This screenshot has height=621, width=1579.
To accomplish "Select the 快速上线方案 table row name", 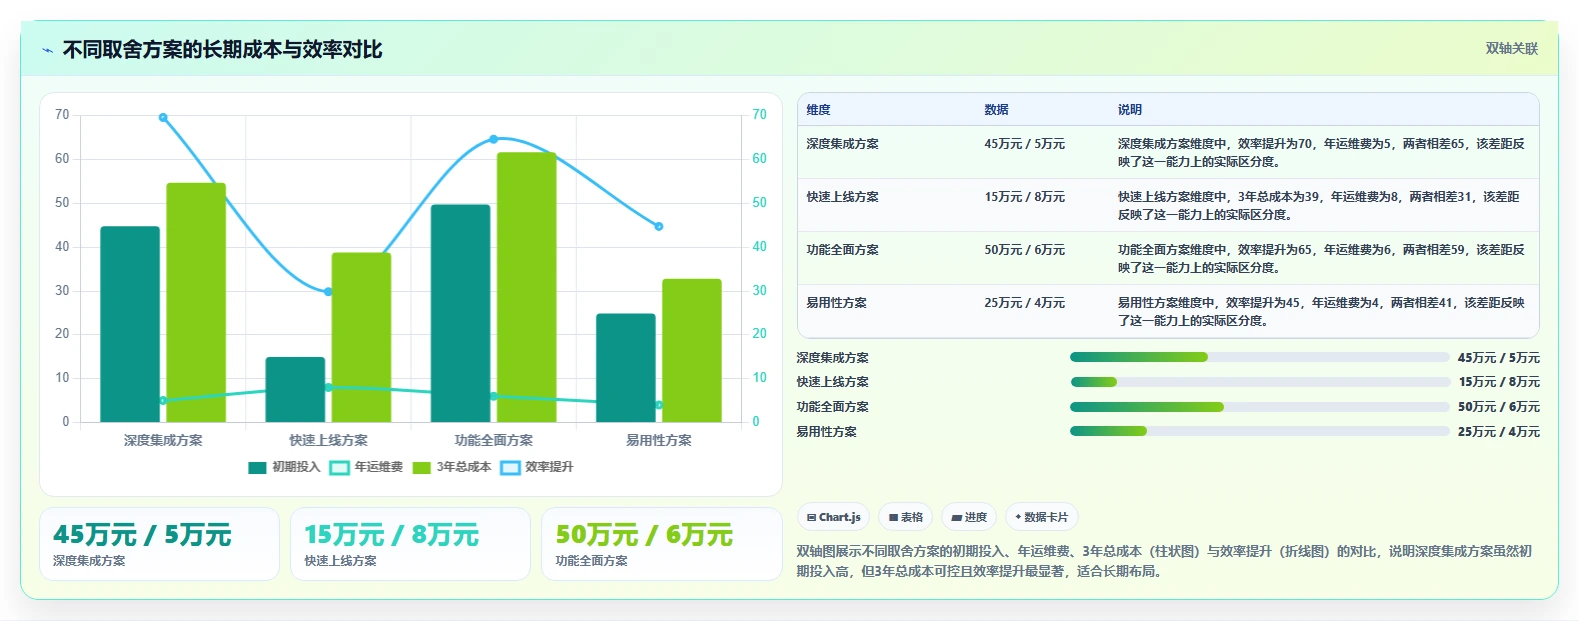I will click(x=842, y=197).
